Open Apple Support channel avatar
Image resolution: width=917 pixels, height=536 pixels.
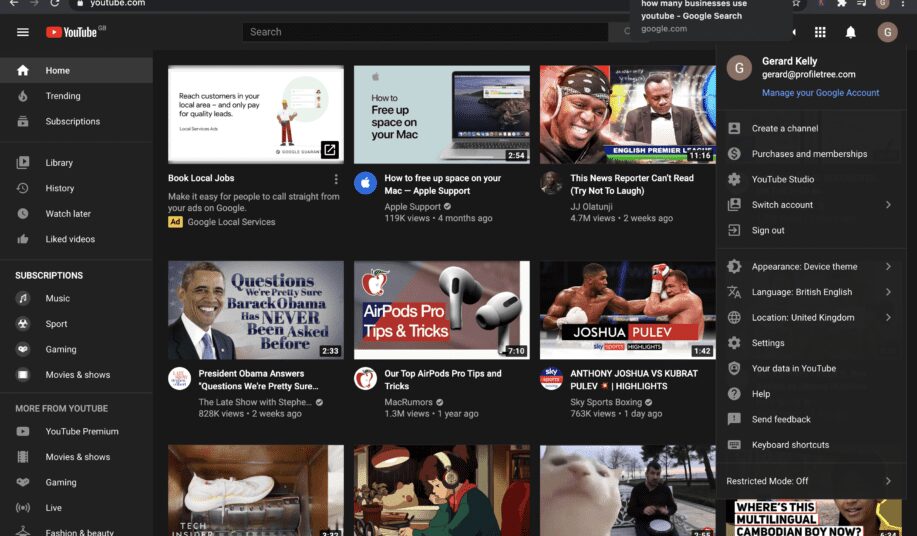365,183
